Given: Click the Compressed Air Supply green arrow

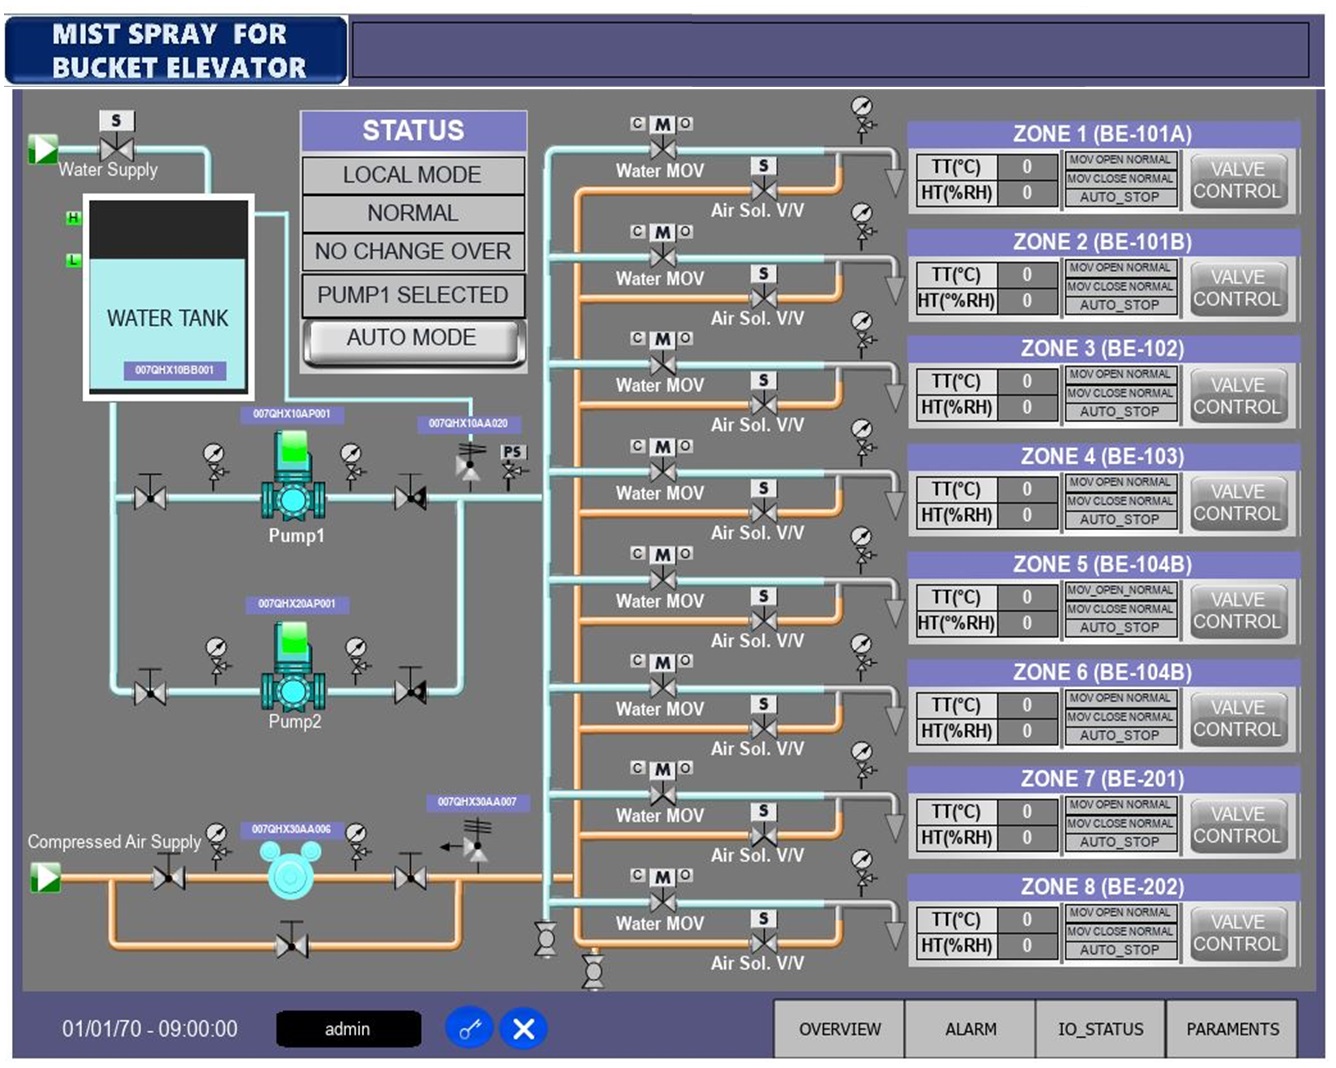Looking at the screenshot, I should (x=44, y=877).
